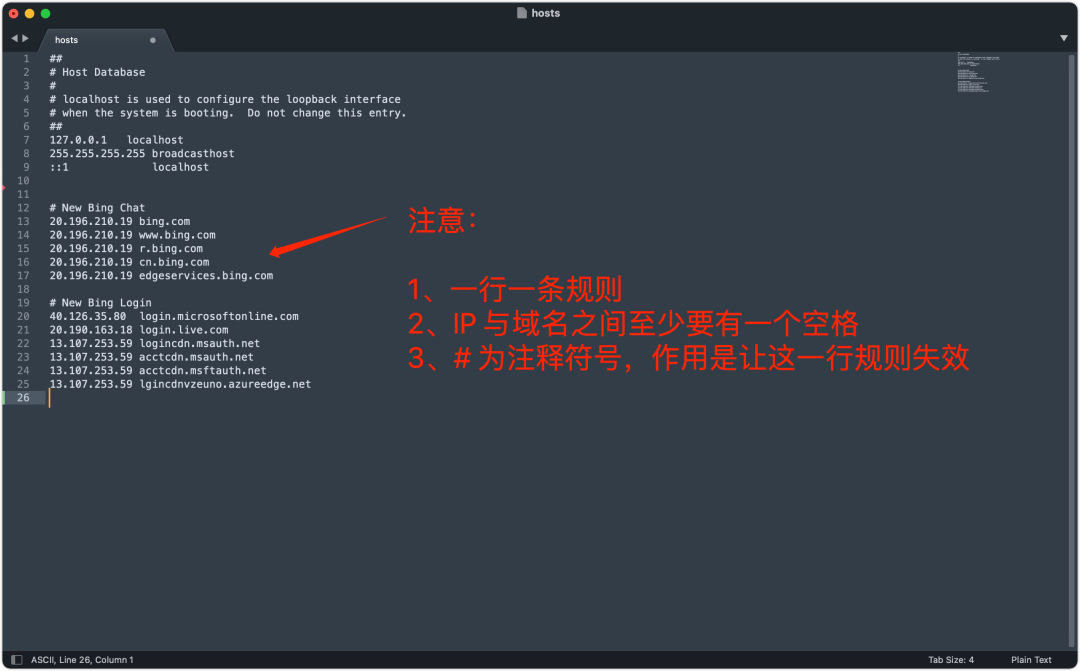Click the line '255.255.255.255 broadcasthost'

[x=142, y=154]
